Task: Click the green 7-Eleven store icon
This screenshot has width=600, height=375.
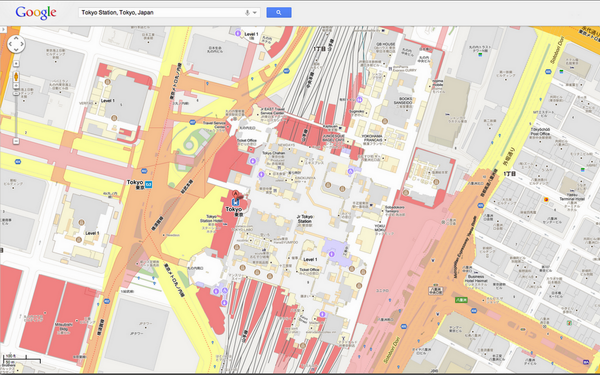Action: [570, 323]
